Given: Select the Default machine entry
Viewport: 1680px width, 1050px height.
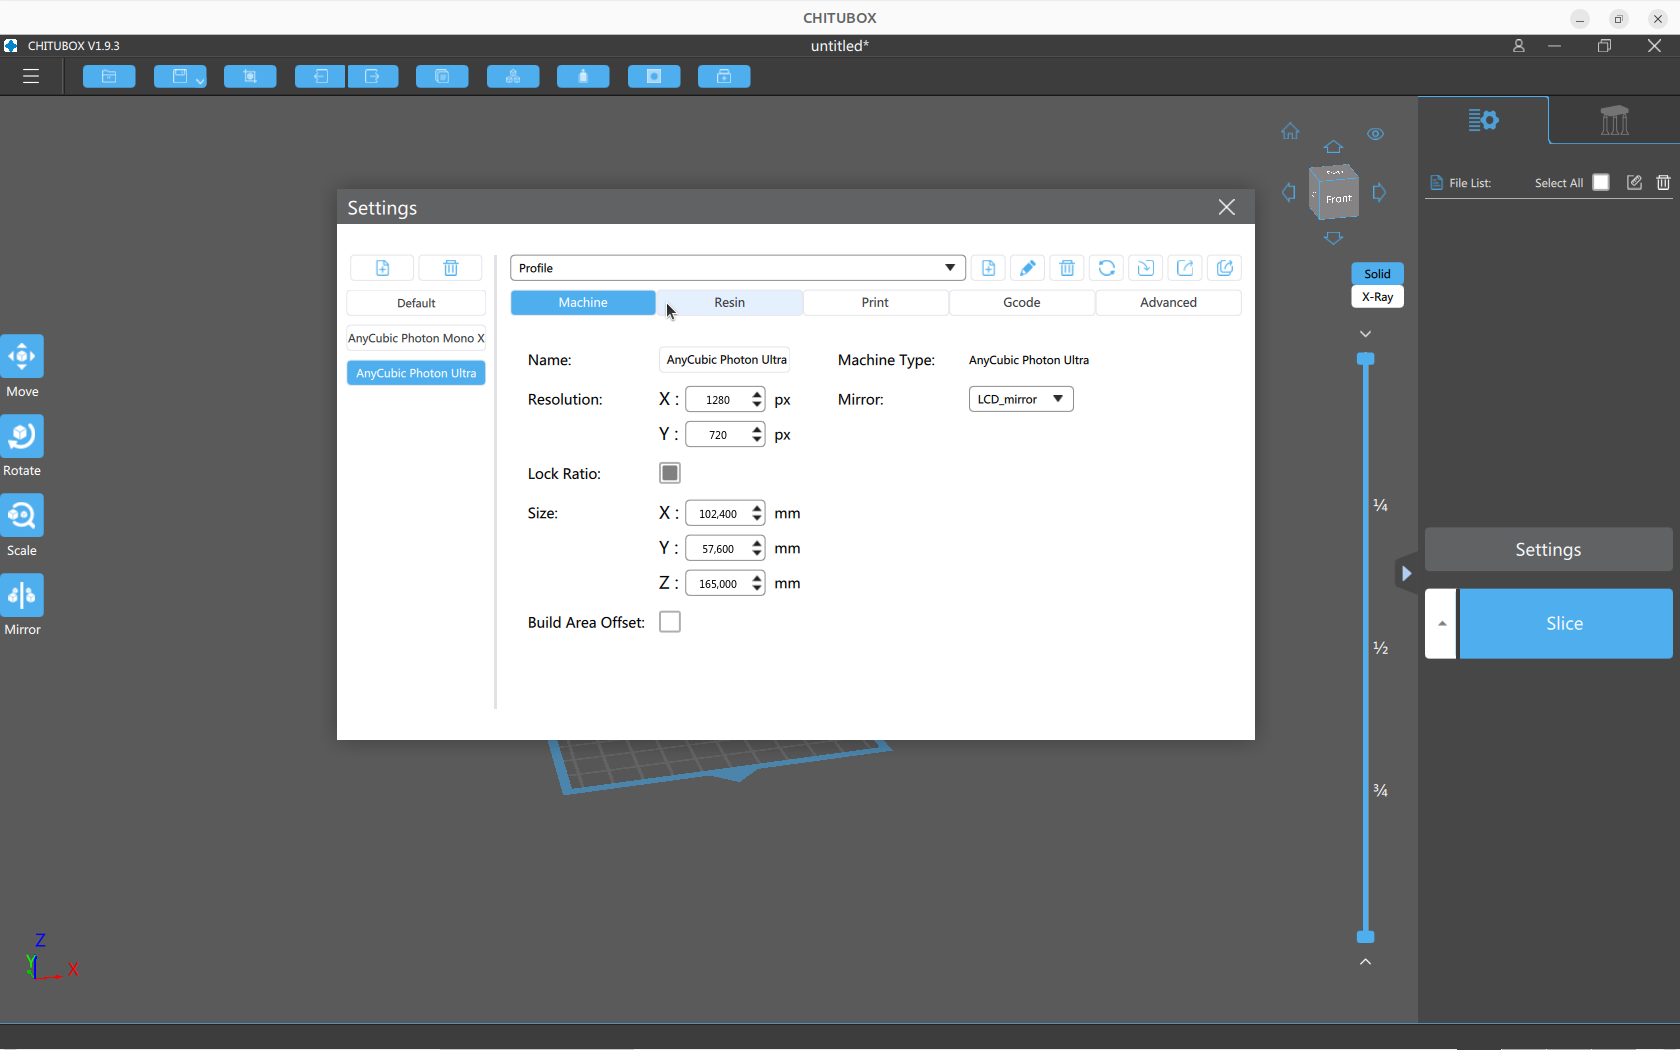Looking at the screenshot, I should point(416,303).
